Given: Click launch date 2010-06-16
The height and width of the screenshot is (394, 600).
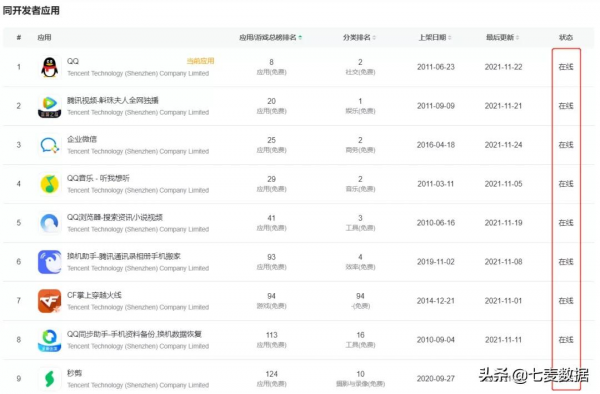Looking at the screenshot, I should coord(436,223).
